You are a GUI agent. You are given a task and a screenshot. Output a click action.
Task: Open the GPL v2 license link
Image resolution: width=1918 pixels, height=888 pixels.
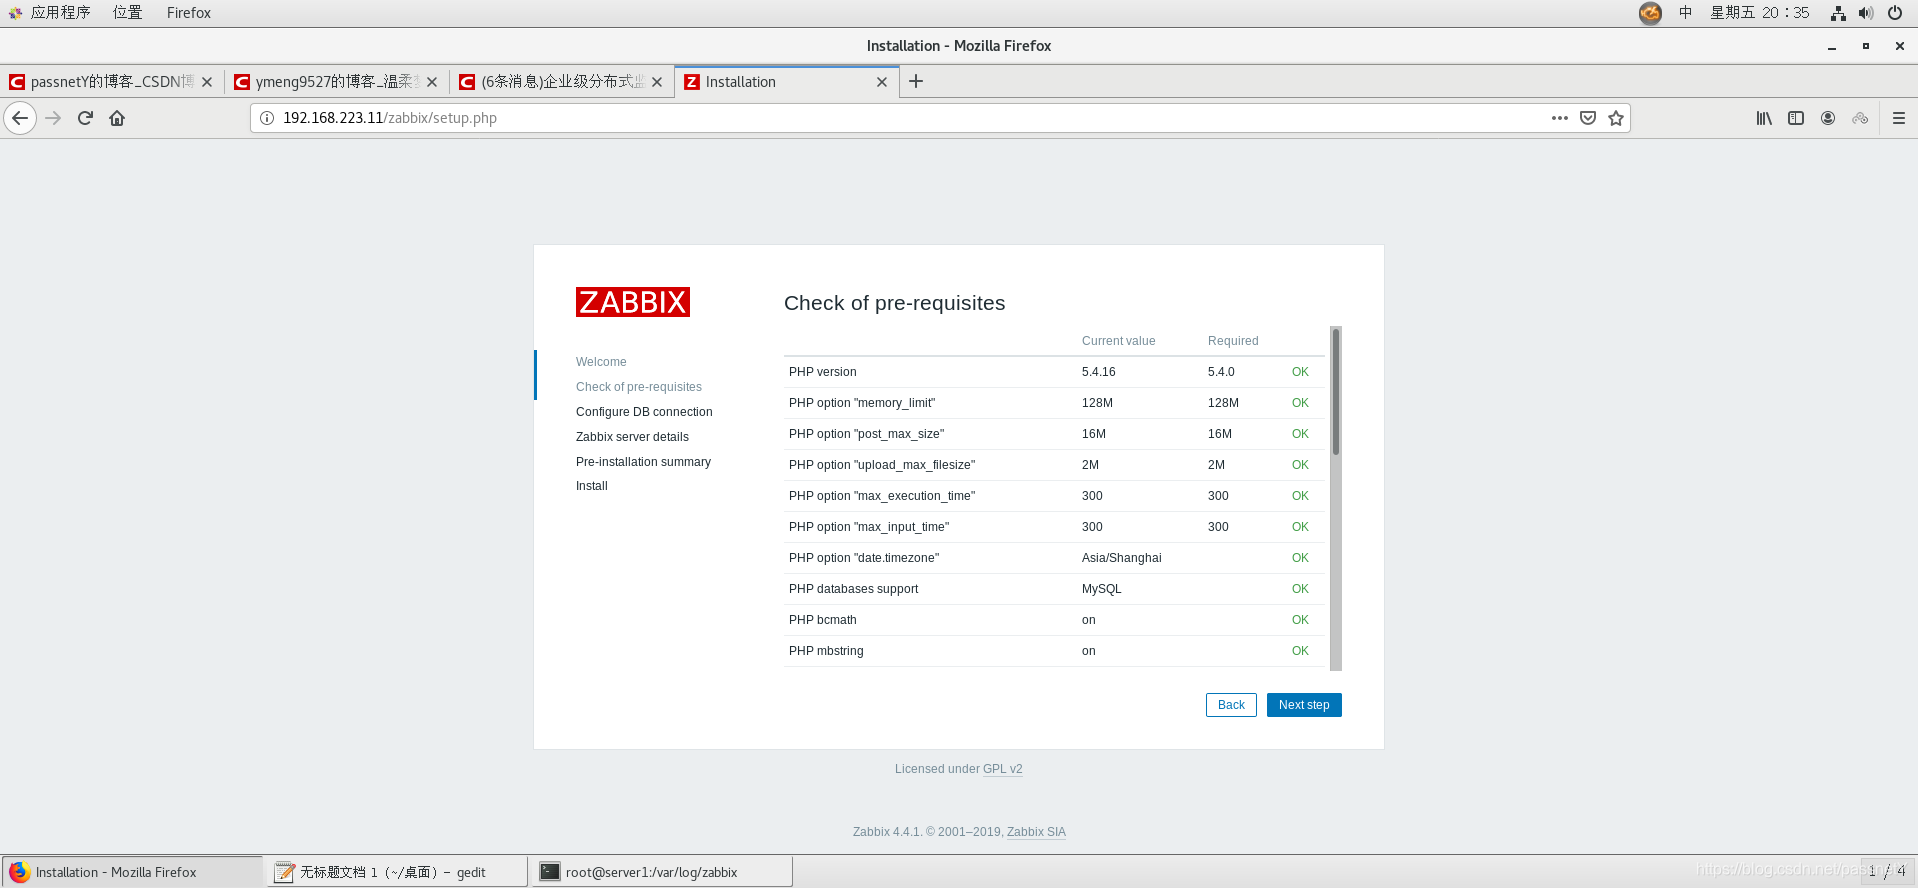pyautogui.click(x=1002, y=769)
